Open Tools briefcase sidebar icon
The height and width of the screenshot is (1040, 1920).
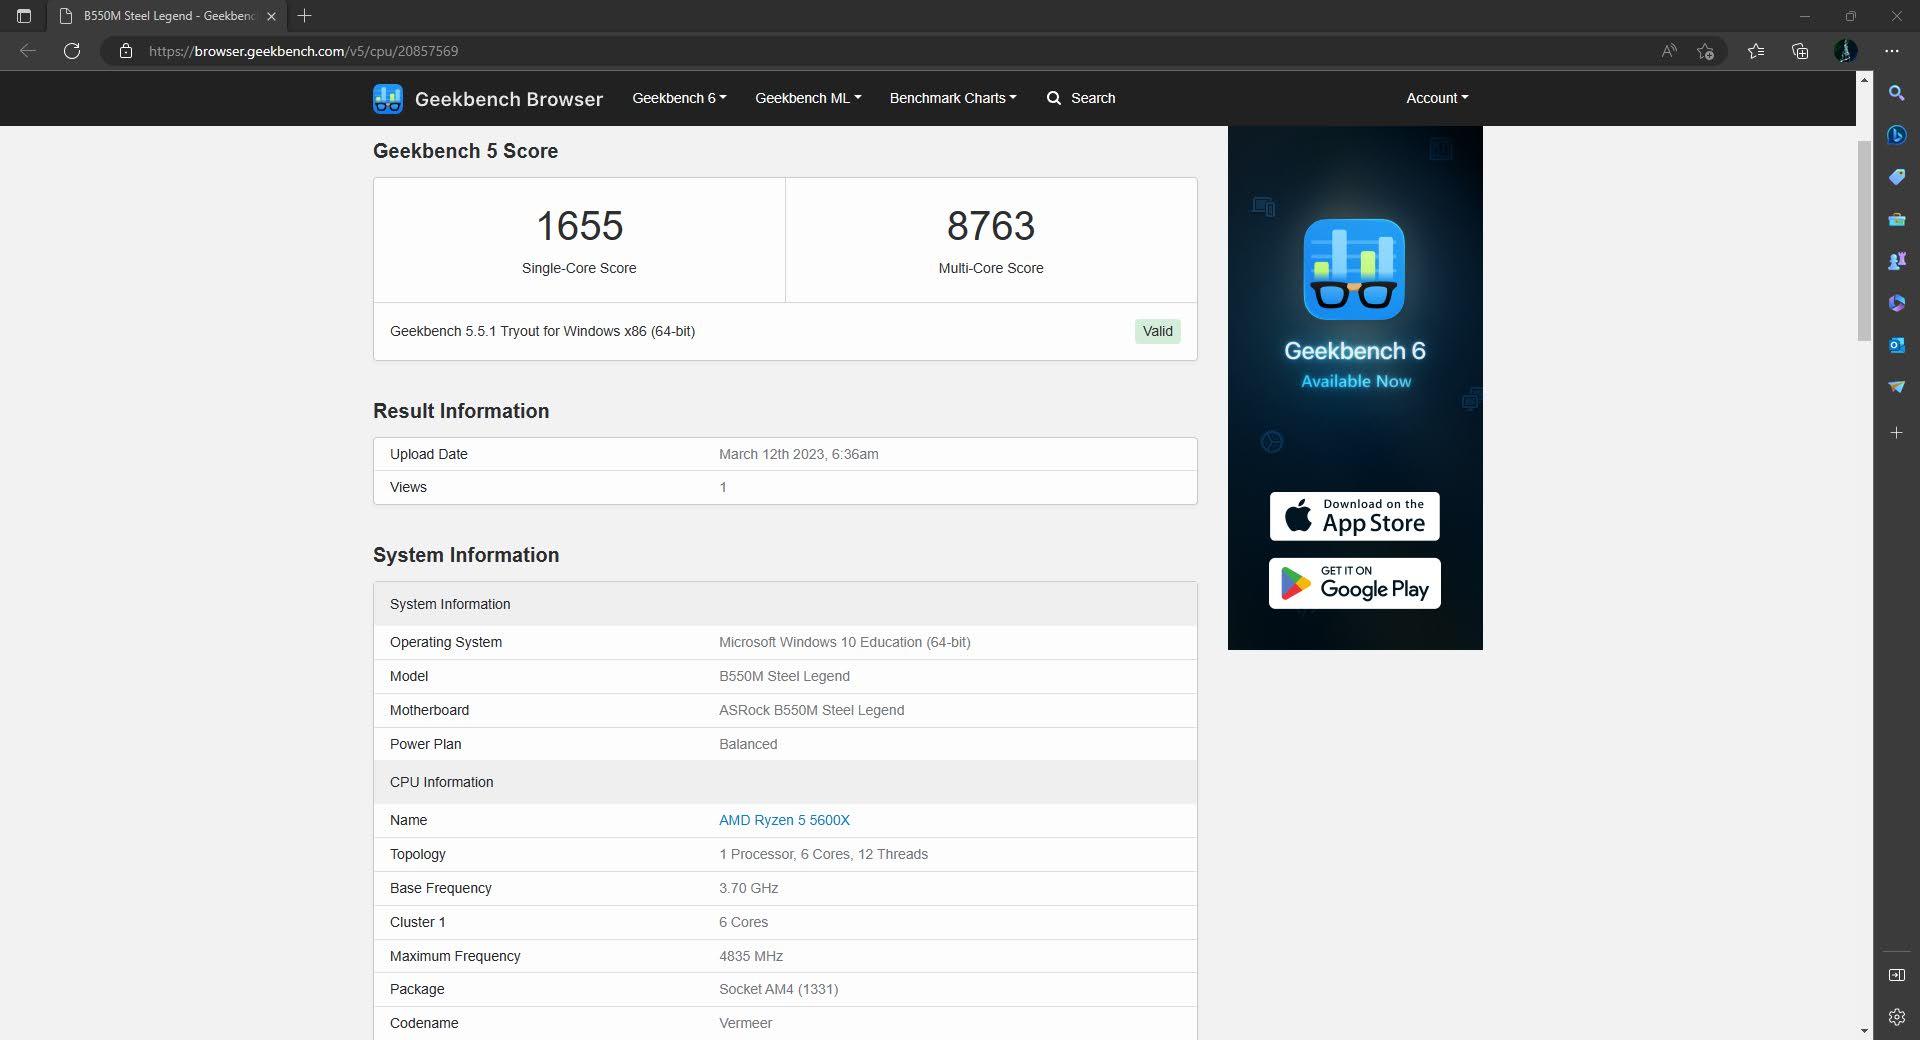(x=1896, y=219)
